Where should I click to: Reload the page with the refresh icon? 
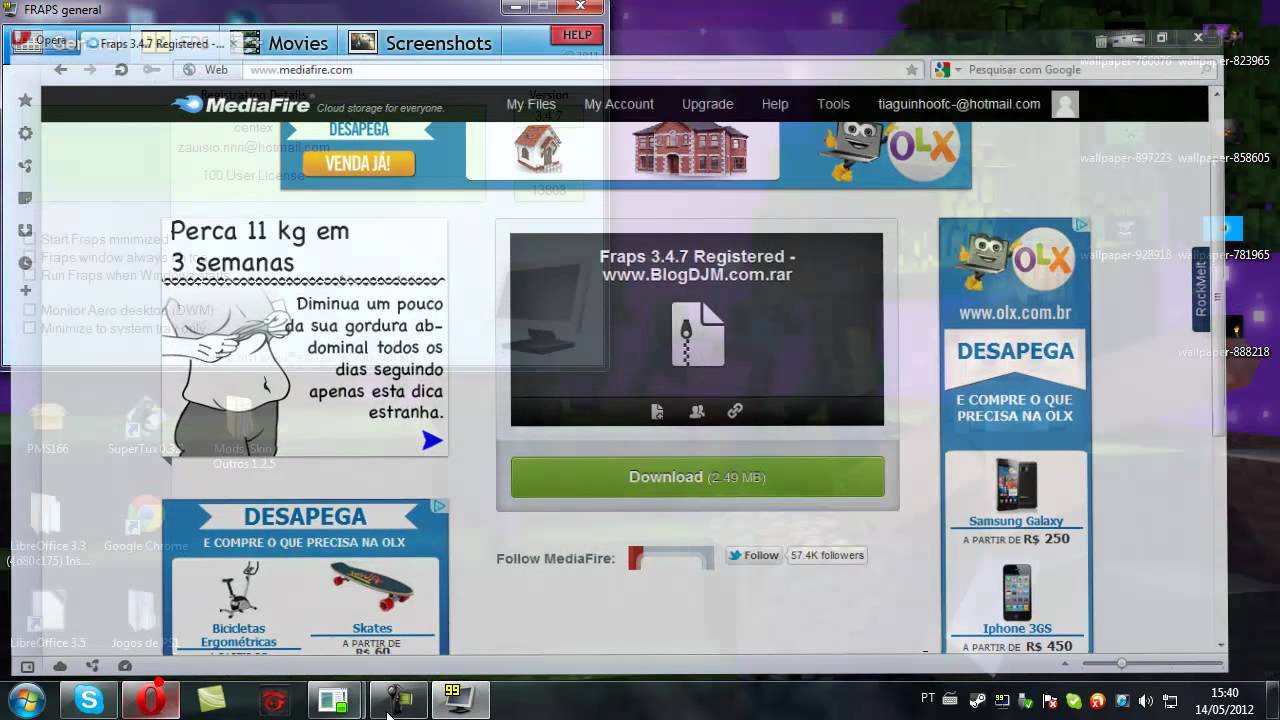(x=121, y=70)
